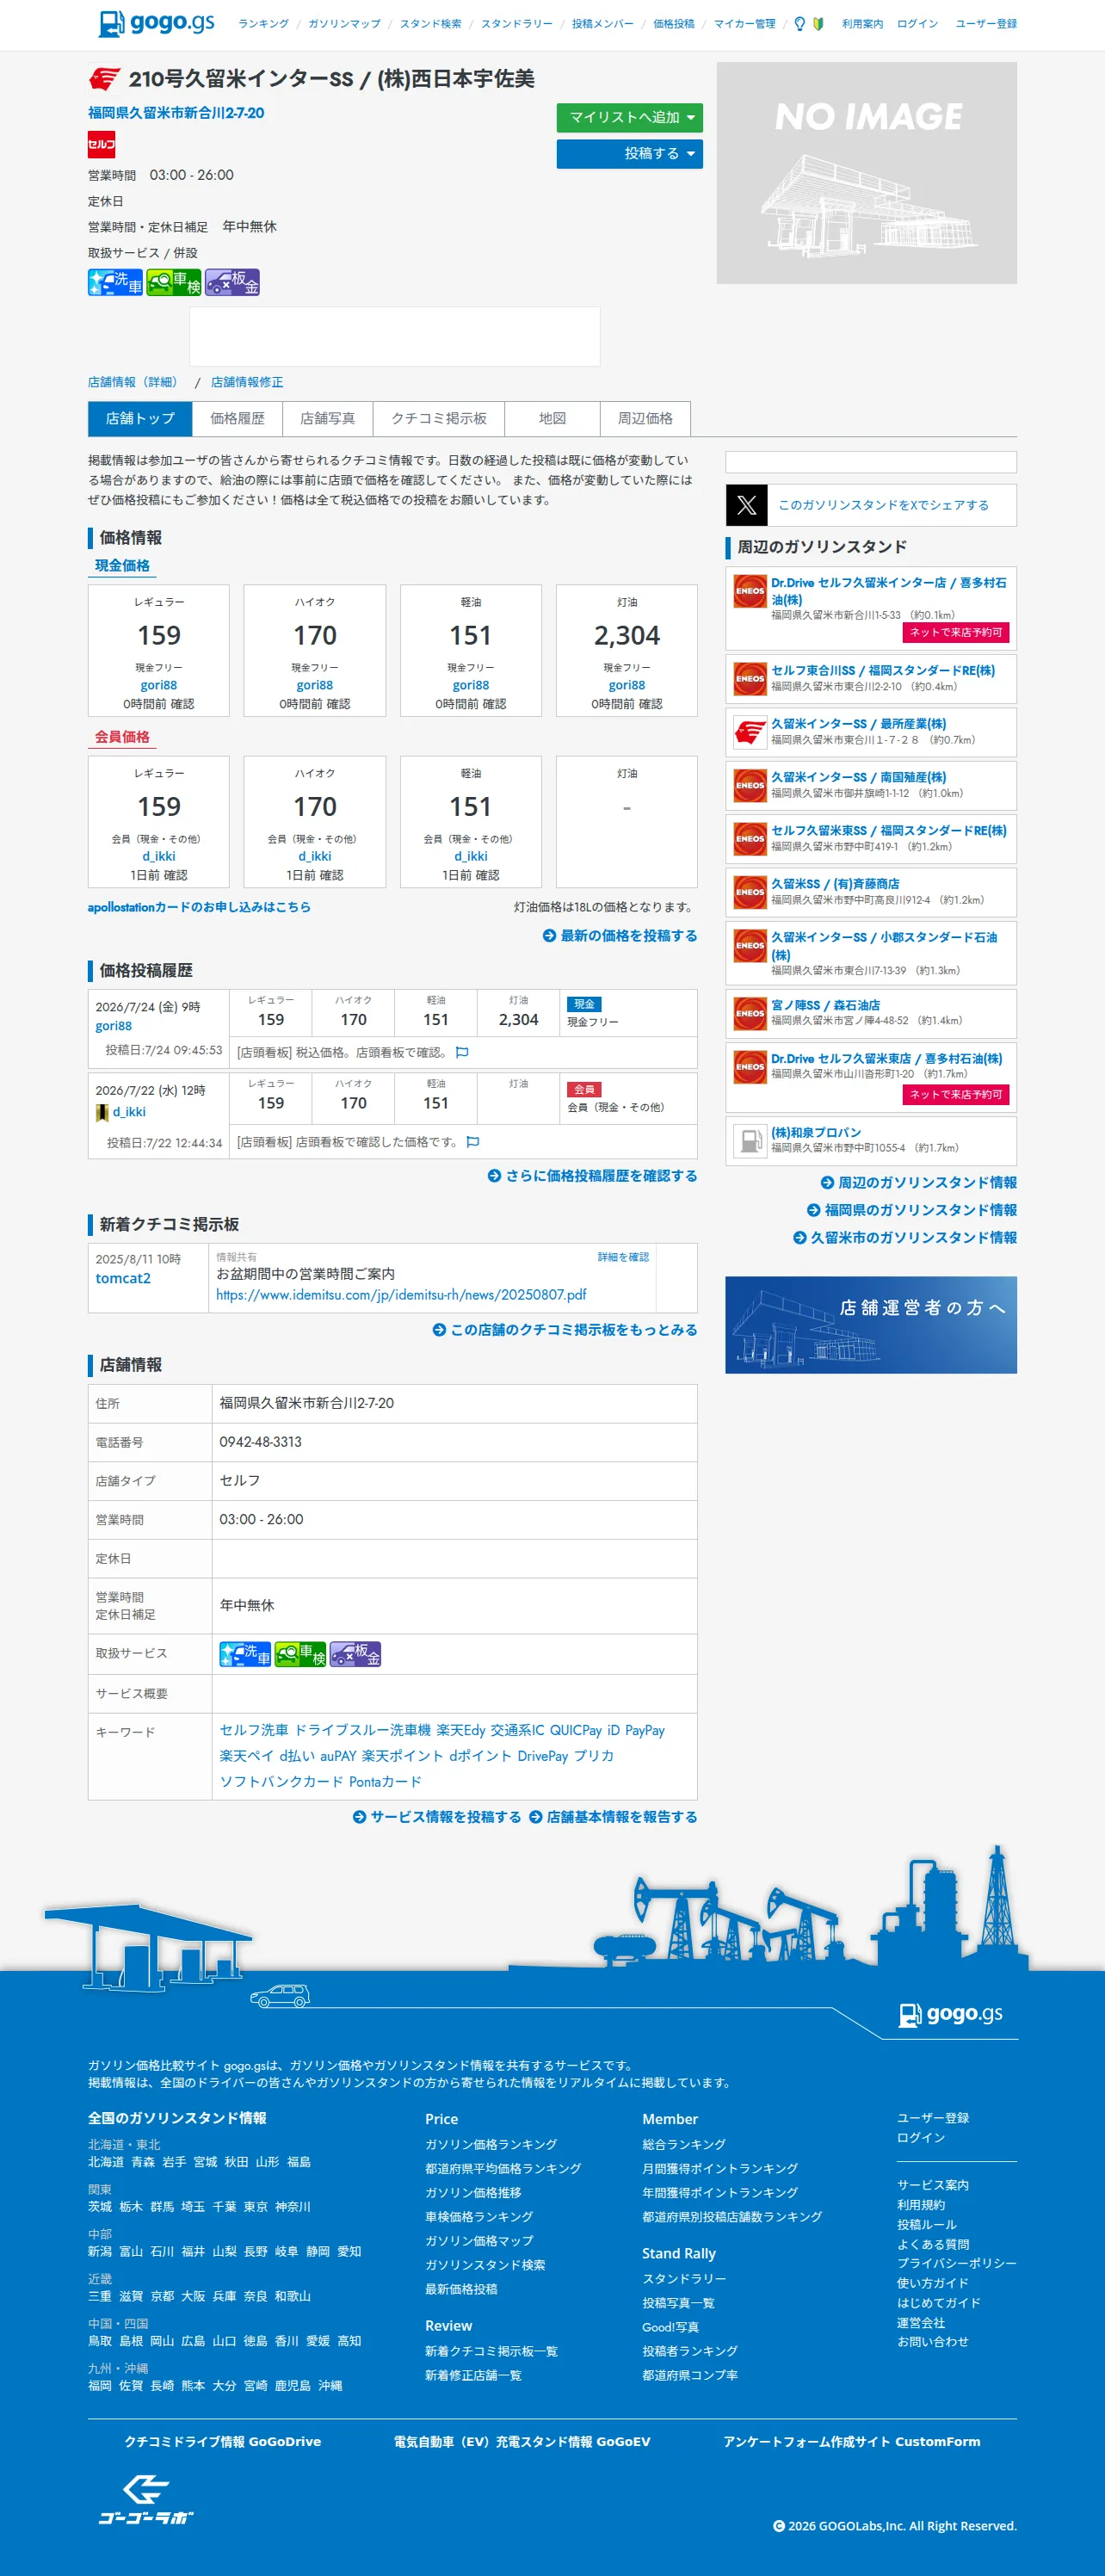Click さらに価格投稿履歴を確認する
Screen dimensions: 1105x2576
tap(593, 1176)
